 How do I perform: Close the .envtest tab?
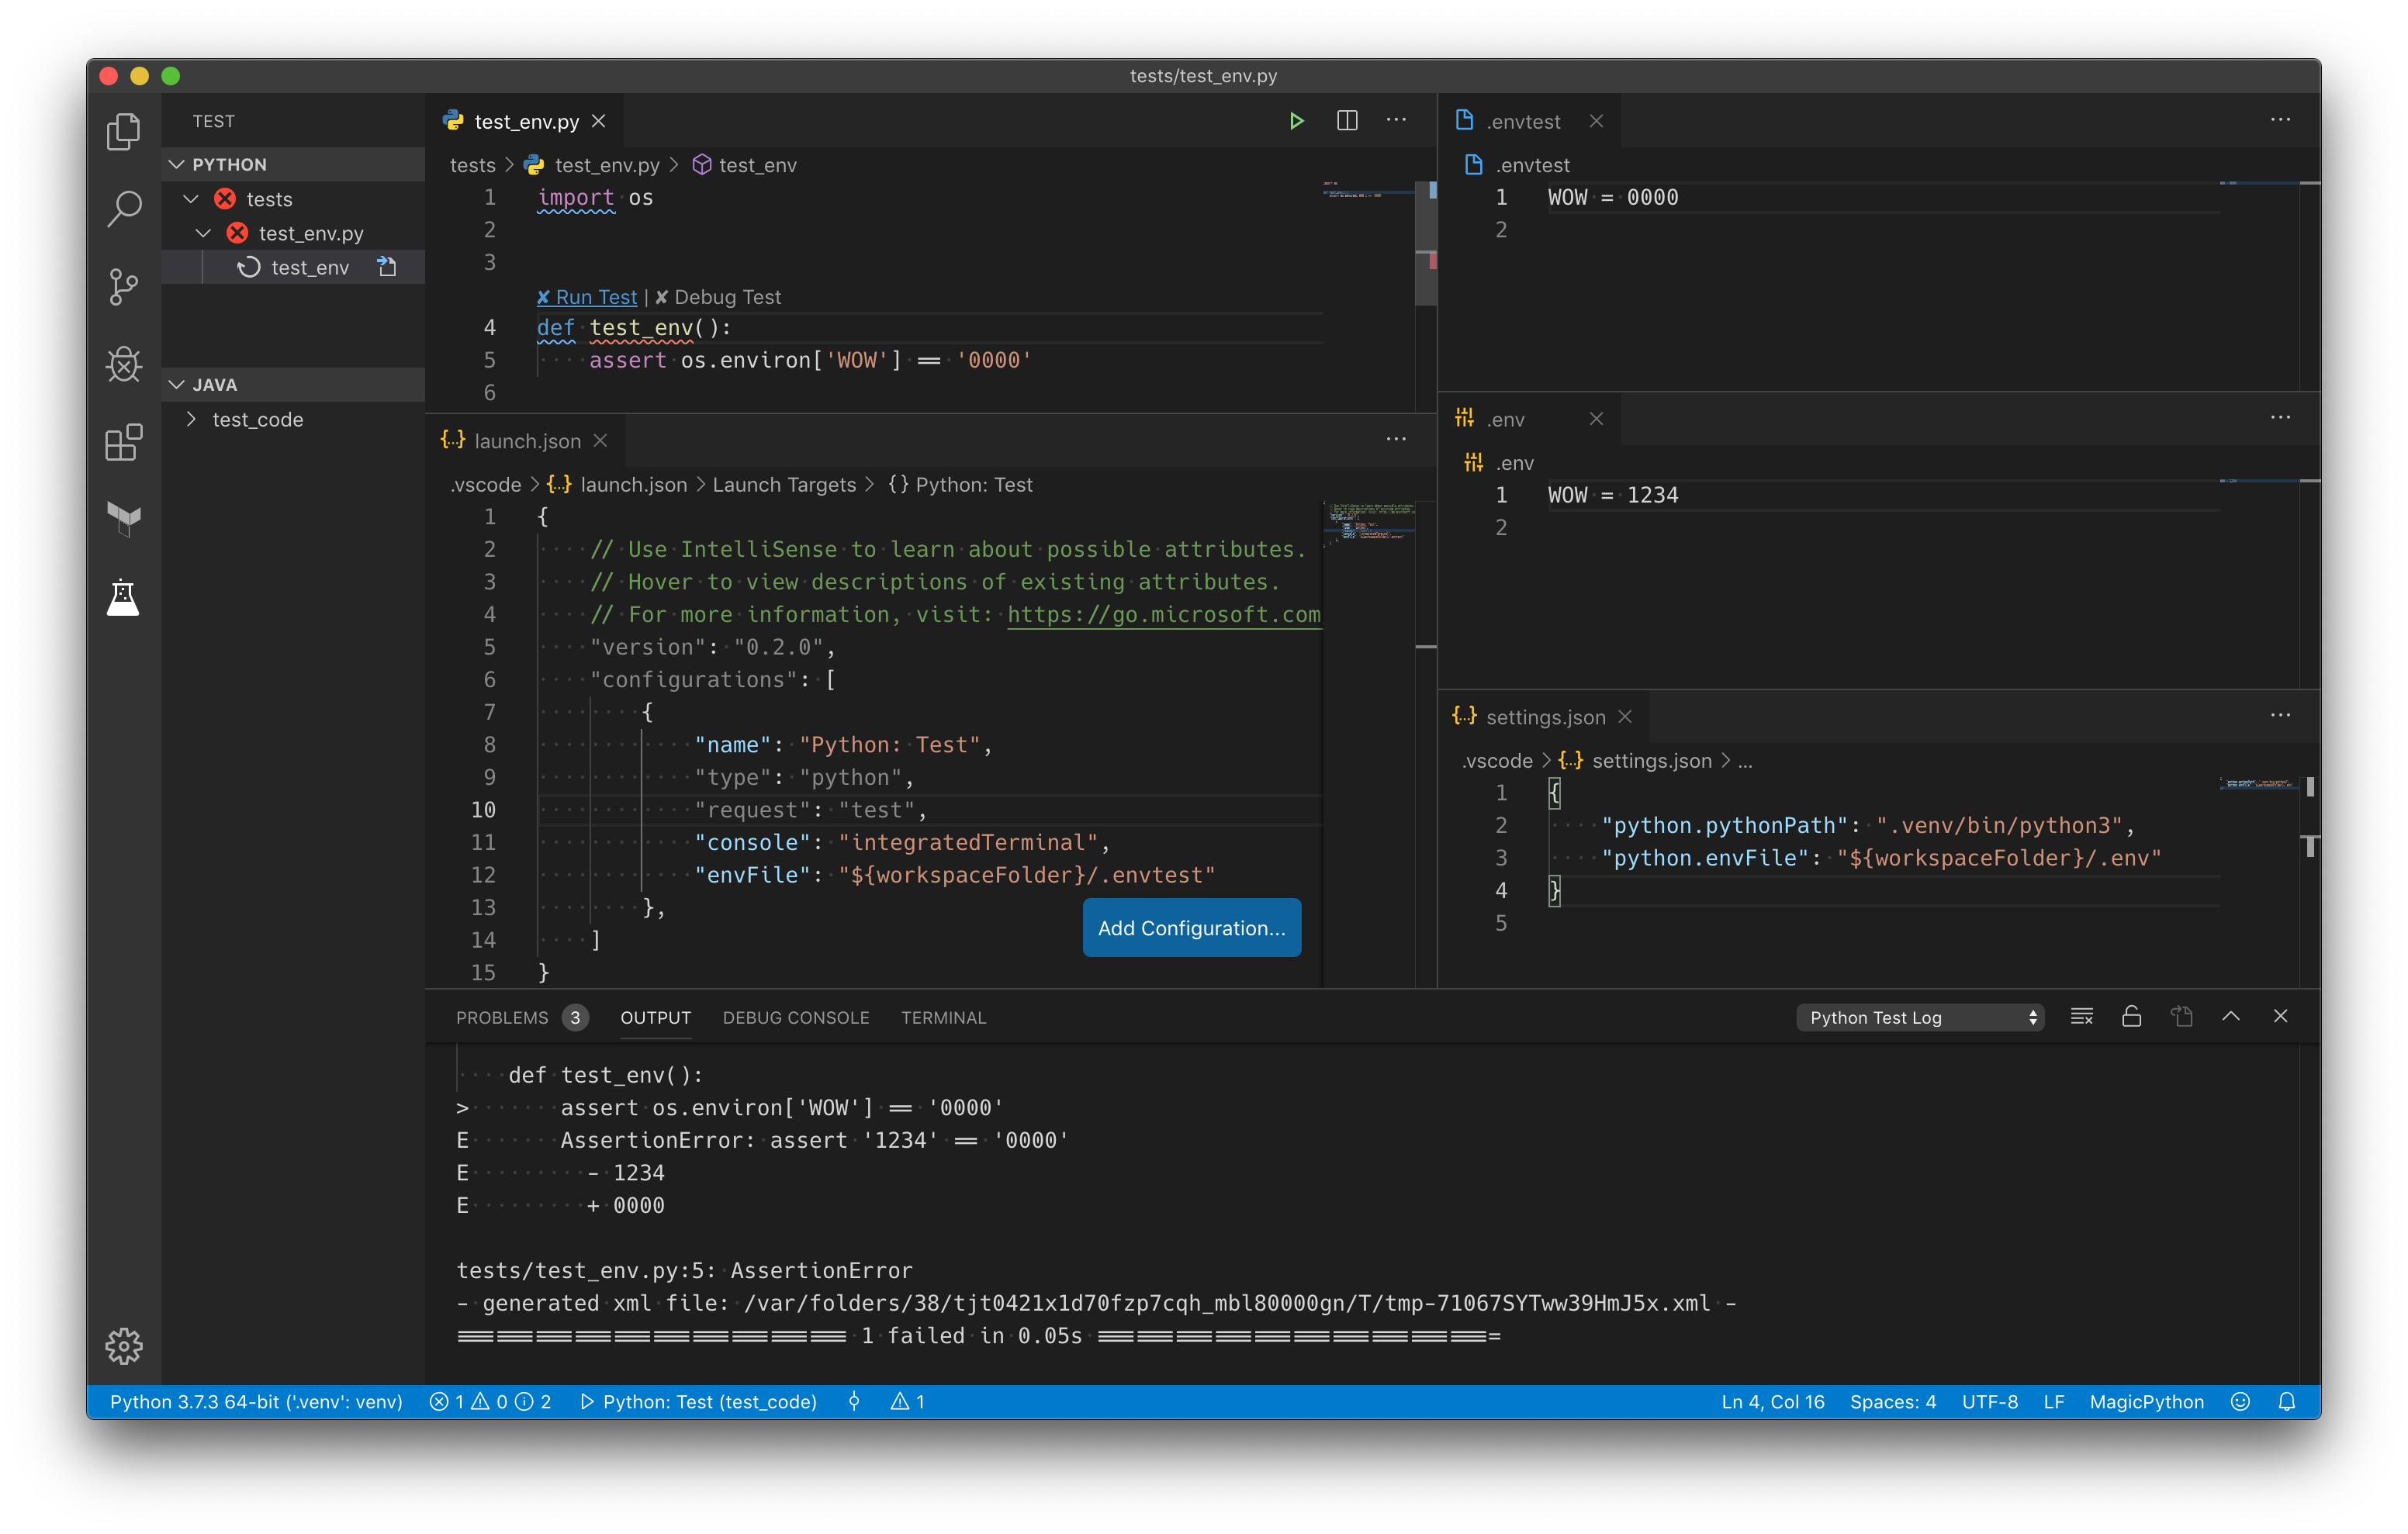point(1596,121)
